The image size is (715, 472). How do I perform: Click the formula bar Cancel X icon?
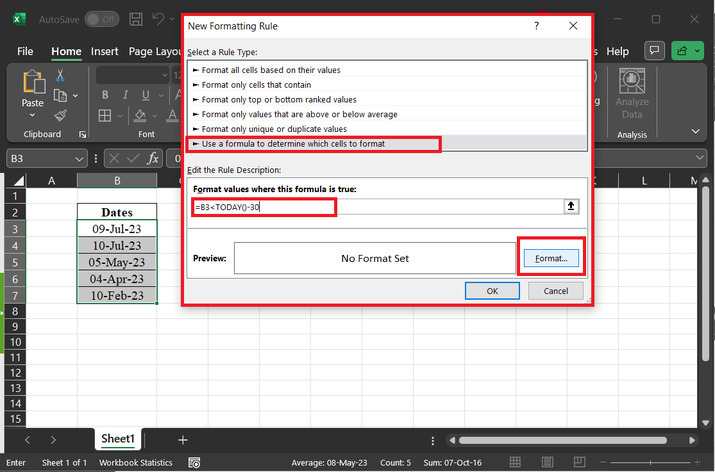(x=114, y=158)
